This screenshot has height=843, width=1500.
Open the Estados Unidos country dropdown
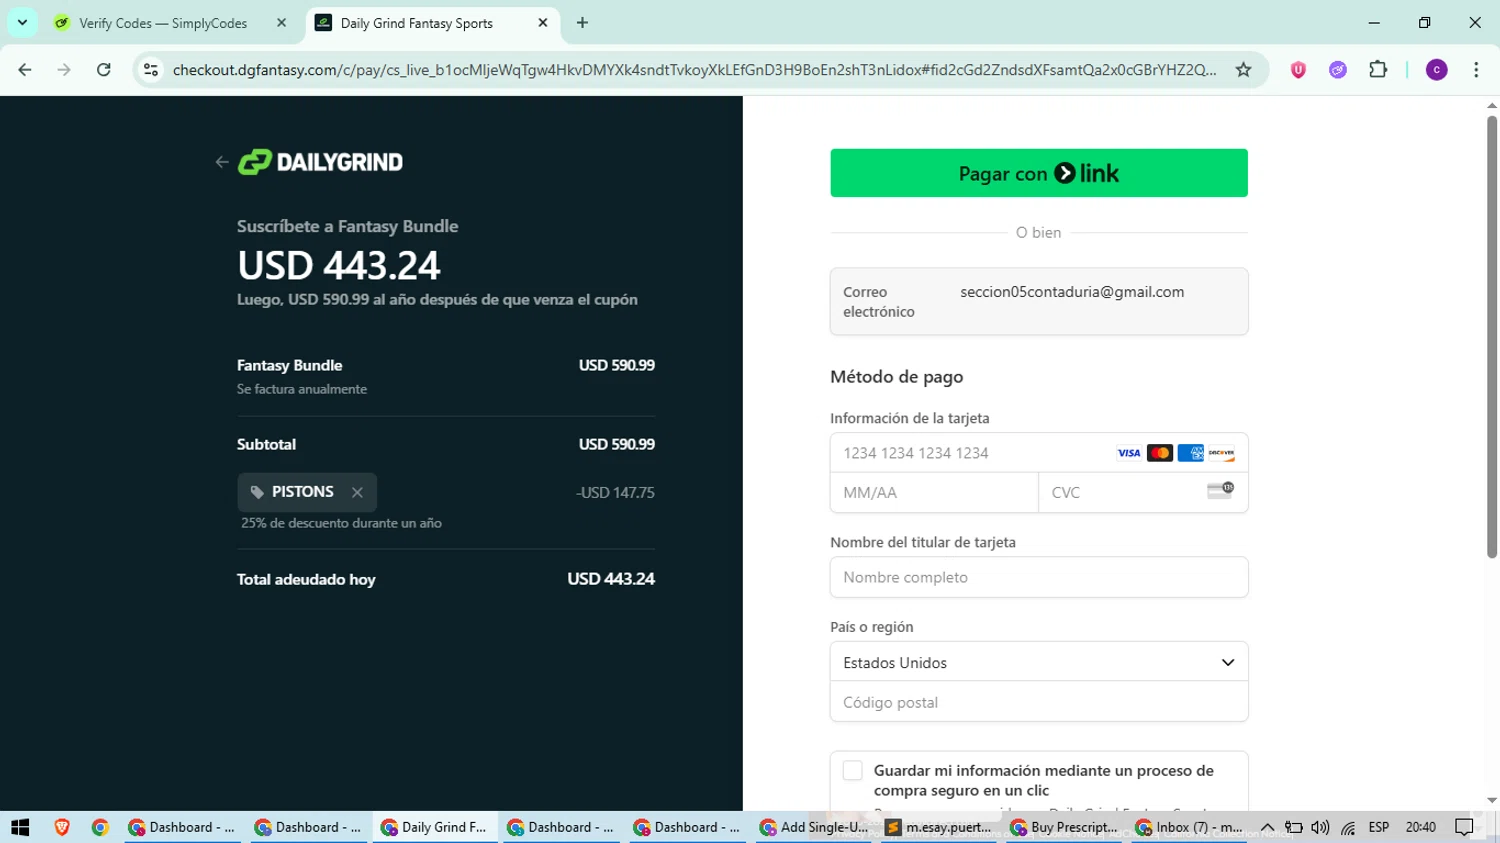[x=1039, y=662]
